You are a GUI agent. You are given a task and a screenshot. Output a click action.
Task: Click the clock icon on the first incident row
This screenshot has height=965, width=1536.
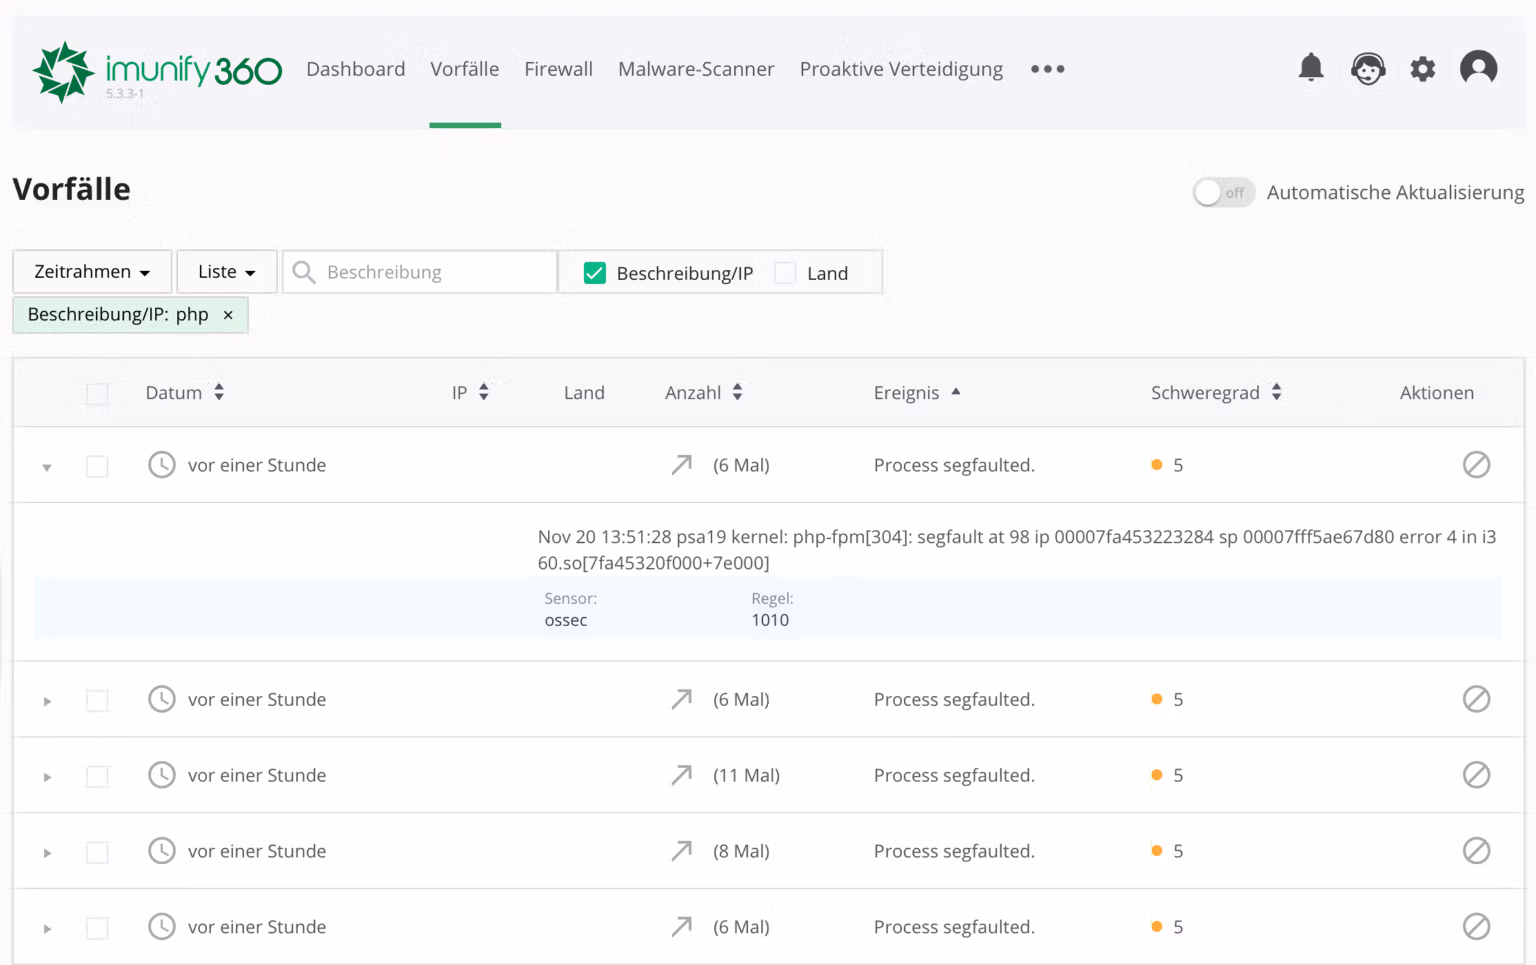coord(161,465)
